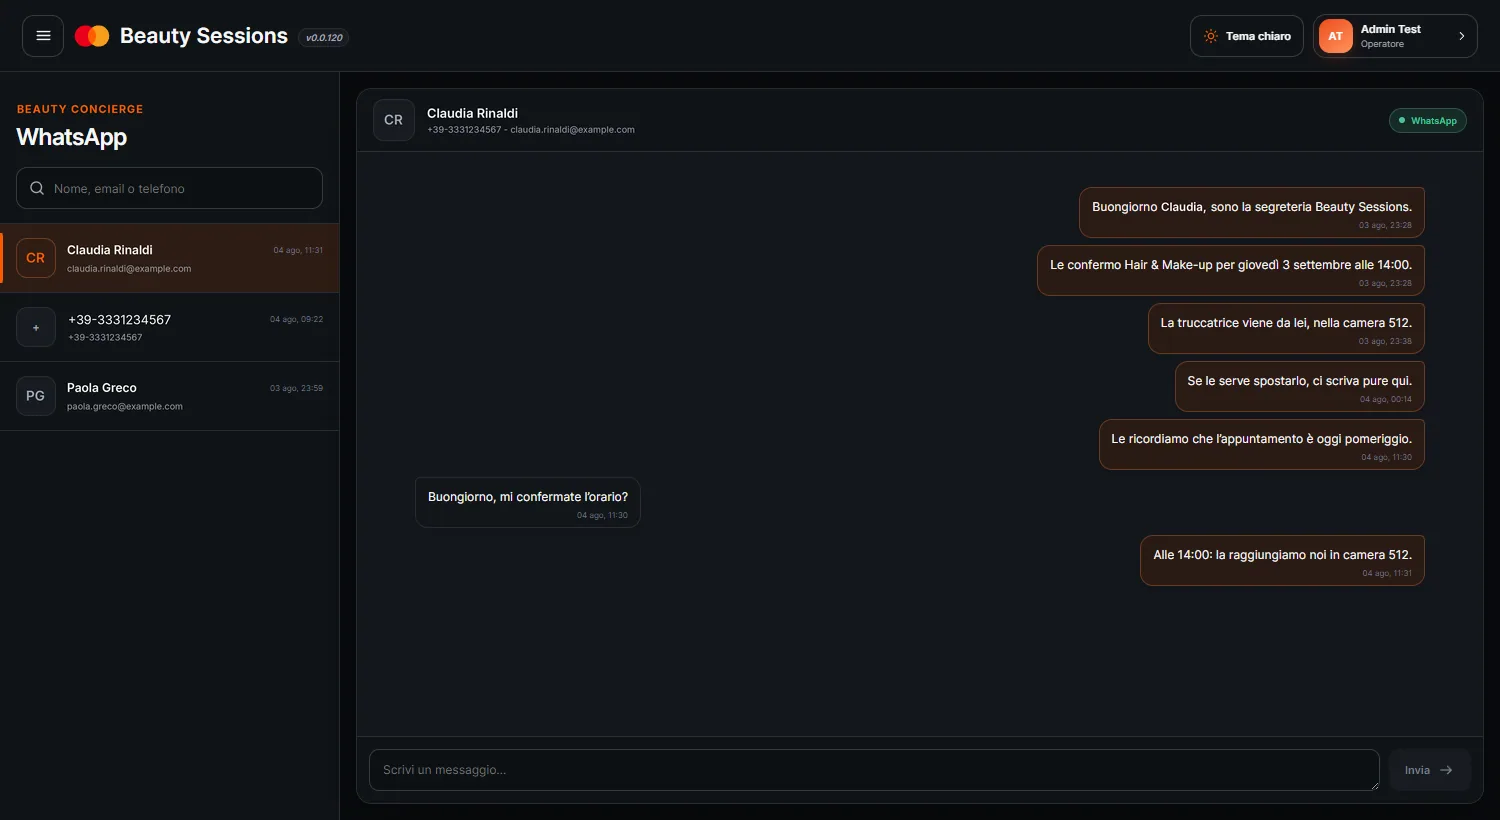This screenshot has height=820, width=1500.
Task: Click the WhatsApp status badge
Action: (x=1428, y=121)
